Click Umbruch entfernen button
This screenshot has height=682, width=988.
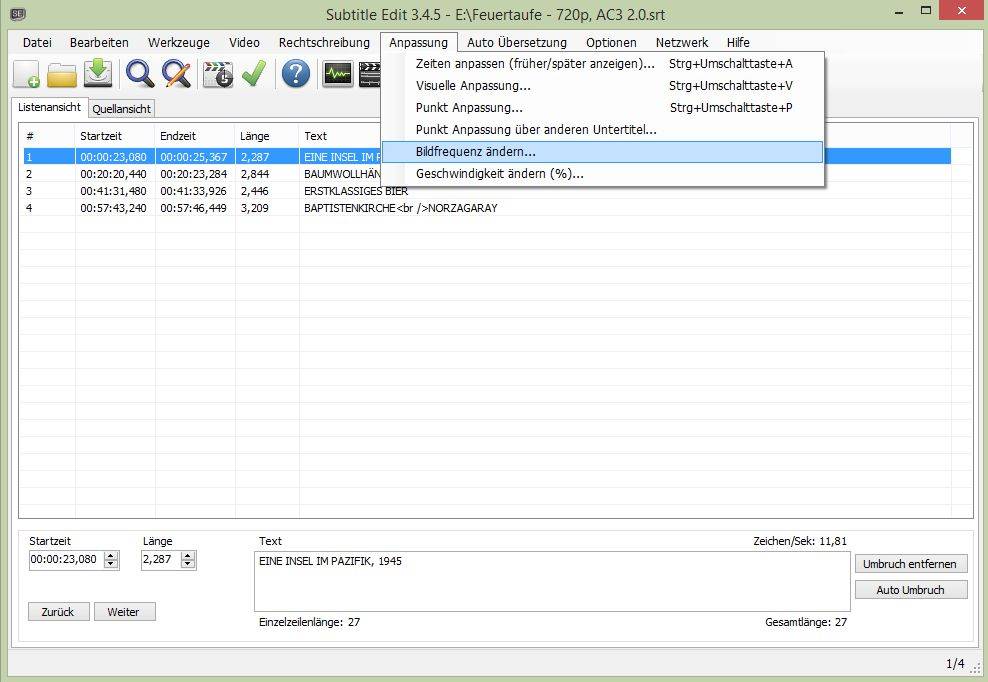[910, 564]
